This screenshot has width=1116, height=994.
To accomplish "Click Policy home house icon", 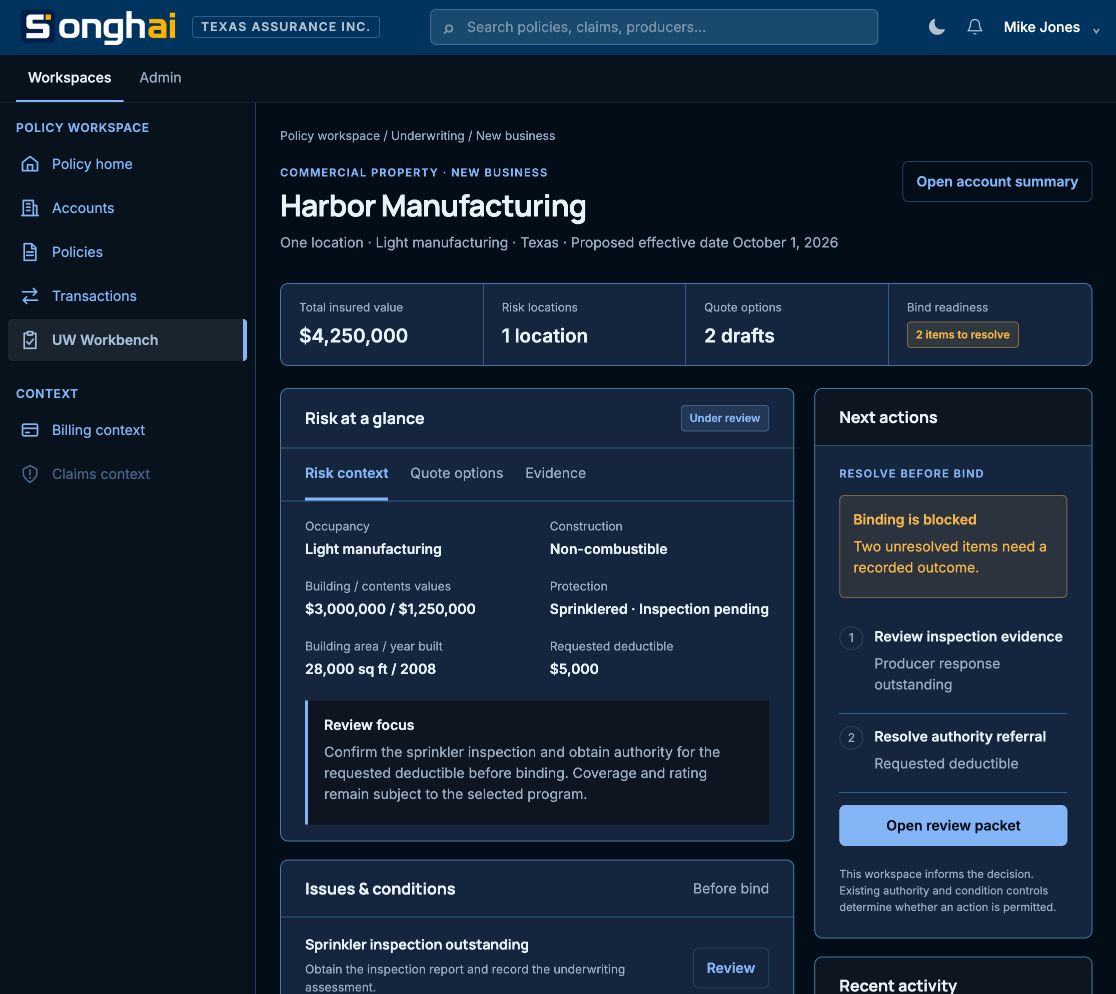I will click(x=30, y=164).
